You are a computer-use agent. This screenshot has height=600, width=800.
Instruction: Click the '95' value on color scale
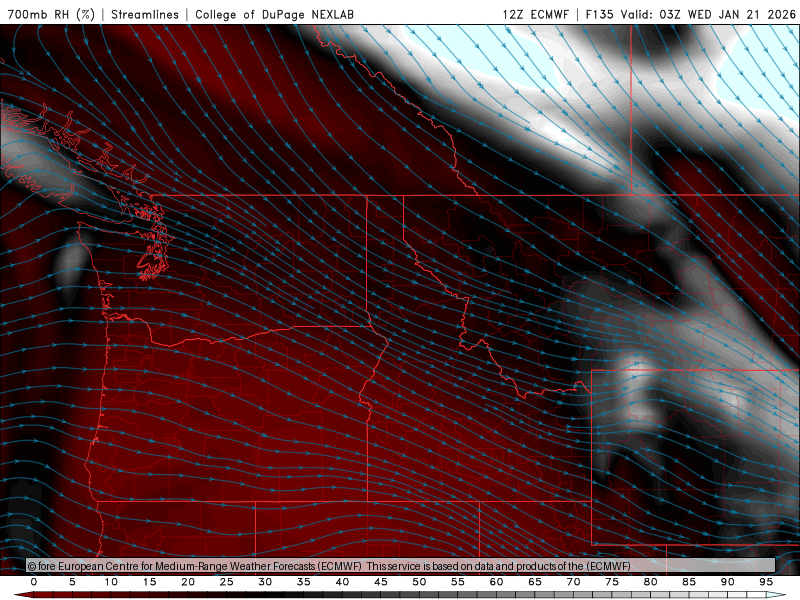click(x=766, y=582)
